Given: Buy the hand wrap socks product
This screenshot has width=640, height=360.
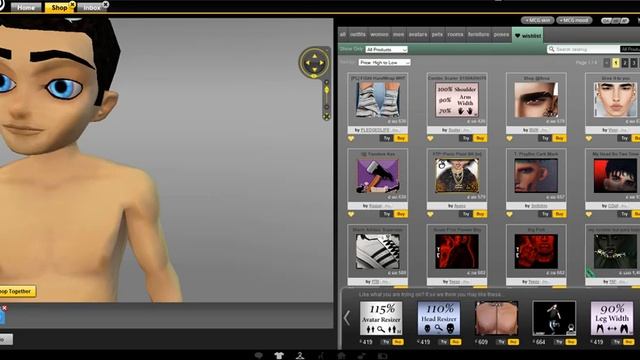Looking at the screenshot, I should point(401,138).
